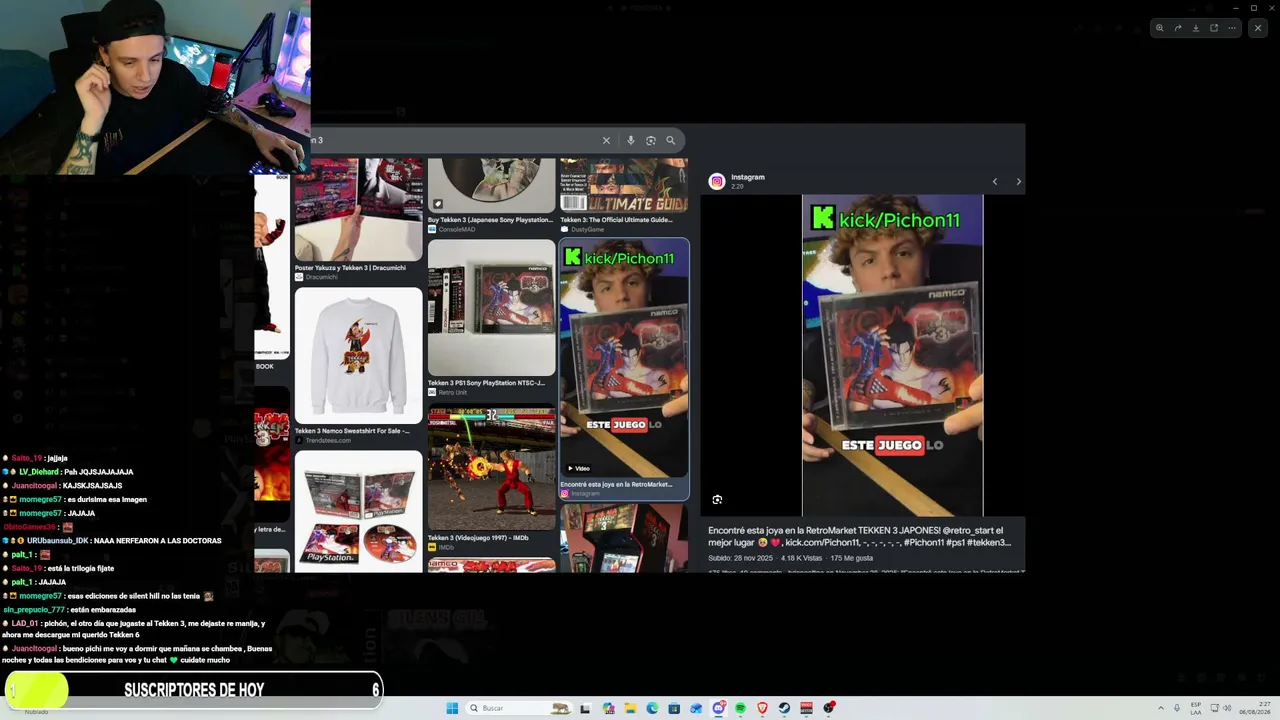
Task: Open Brave browser from the taskbar
Action: [762, 708]
